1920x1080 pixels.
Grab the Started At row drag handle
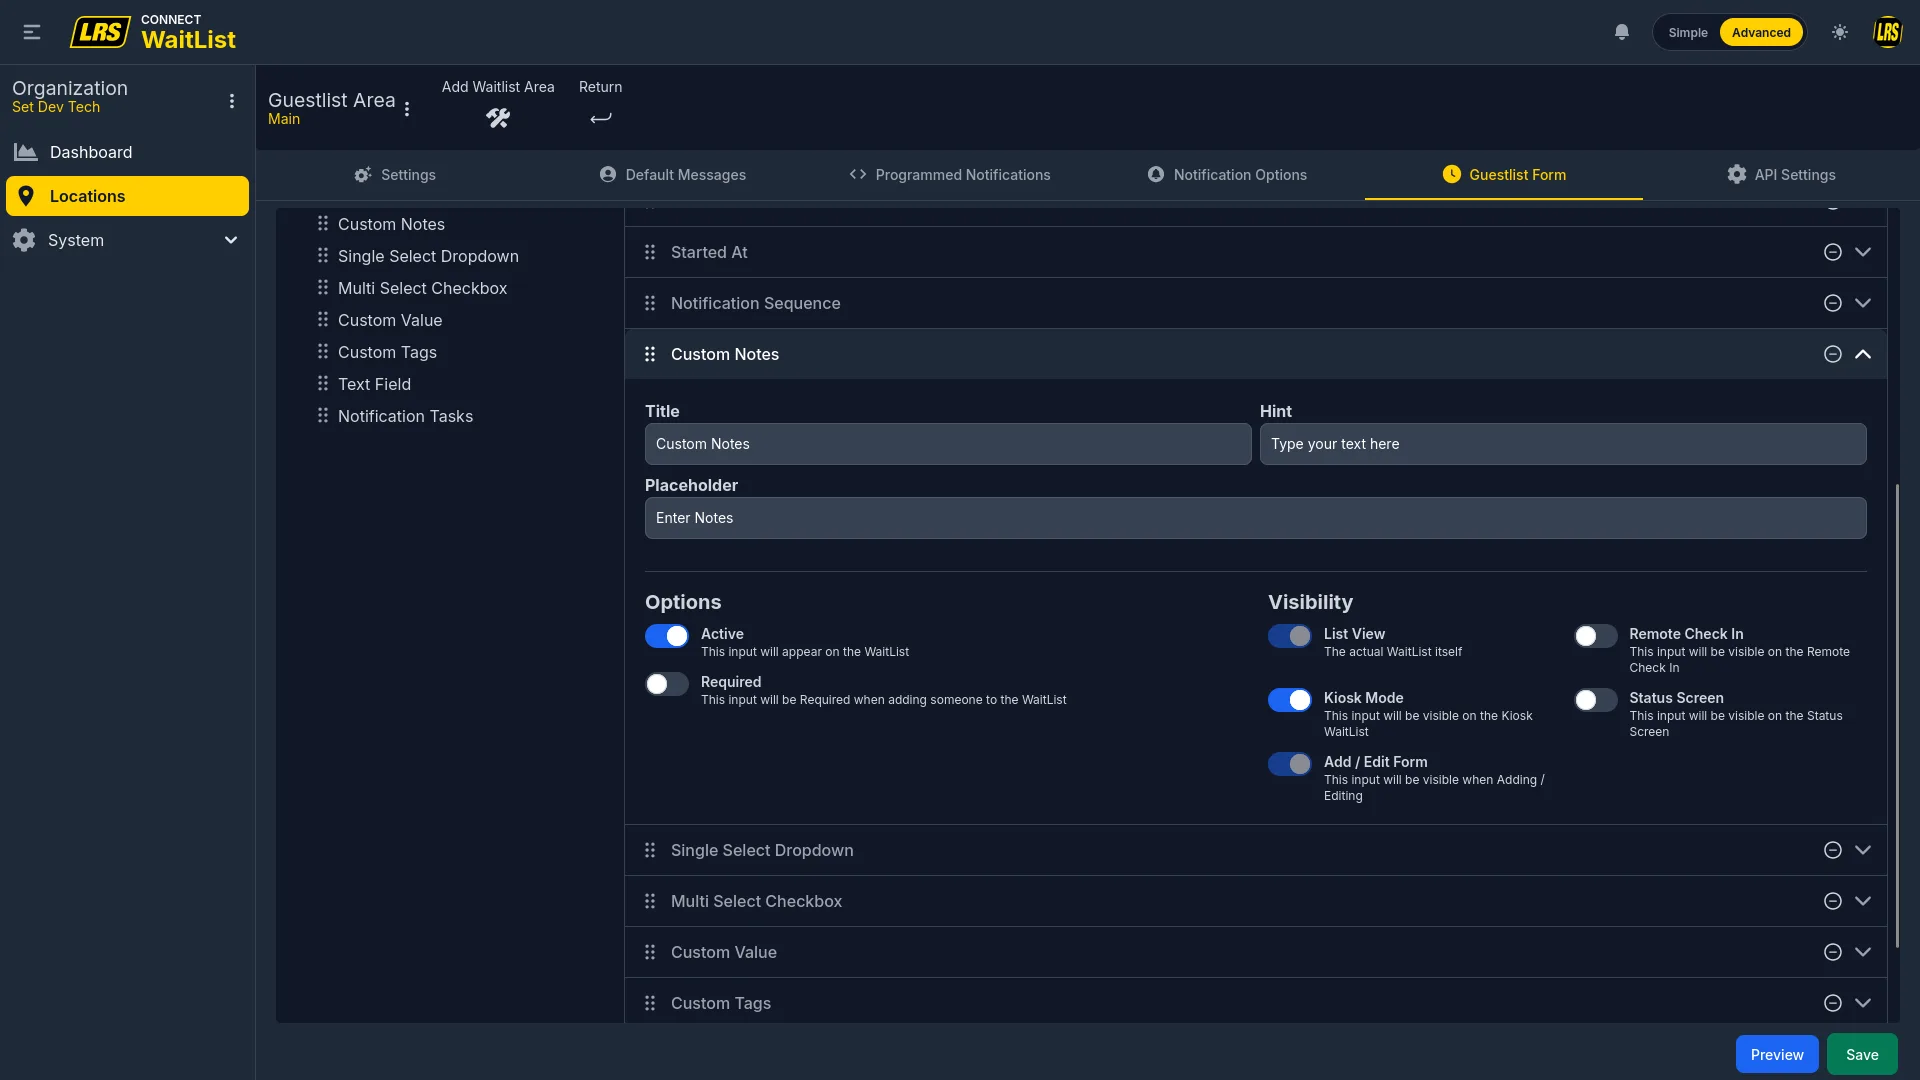pyautogui.click(x=650, y=252)
